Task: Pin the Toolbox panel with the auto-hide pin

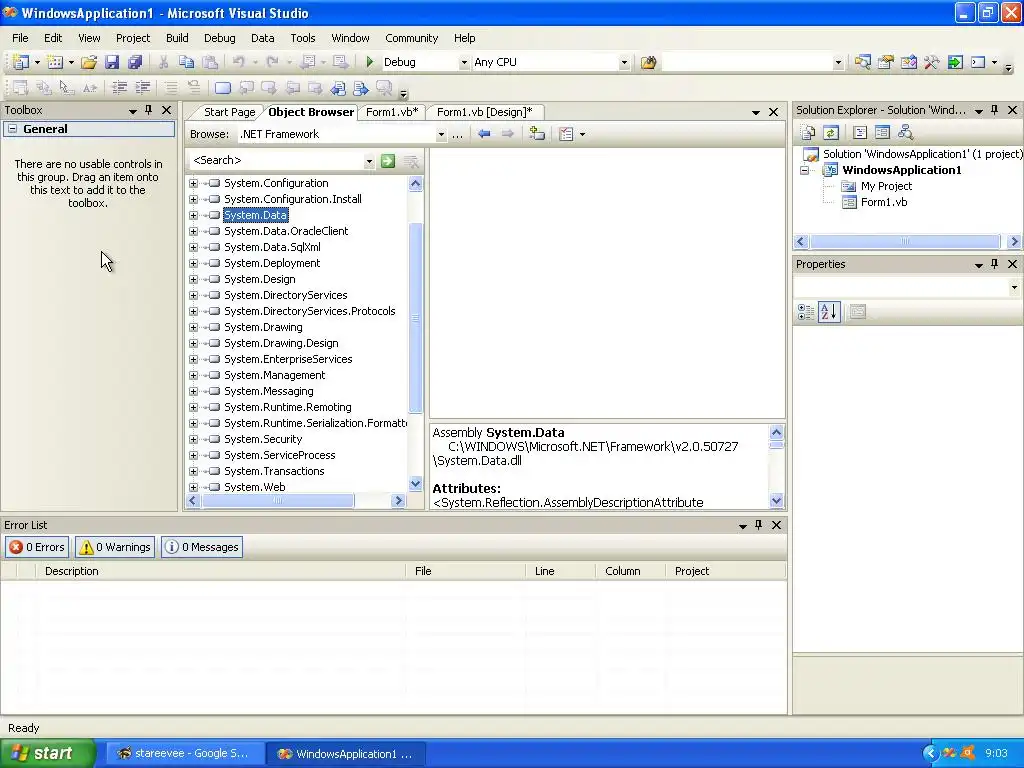Action: (x=148, y=110)
